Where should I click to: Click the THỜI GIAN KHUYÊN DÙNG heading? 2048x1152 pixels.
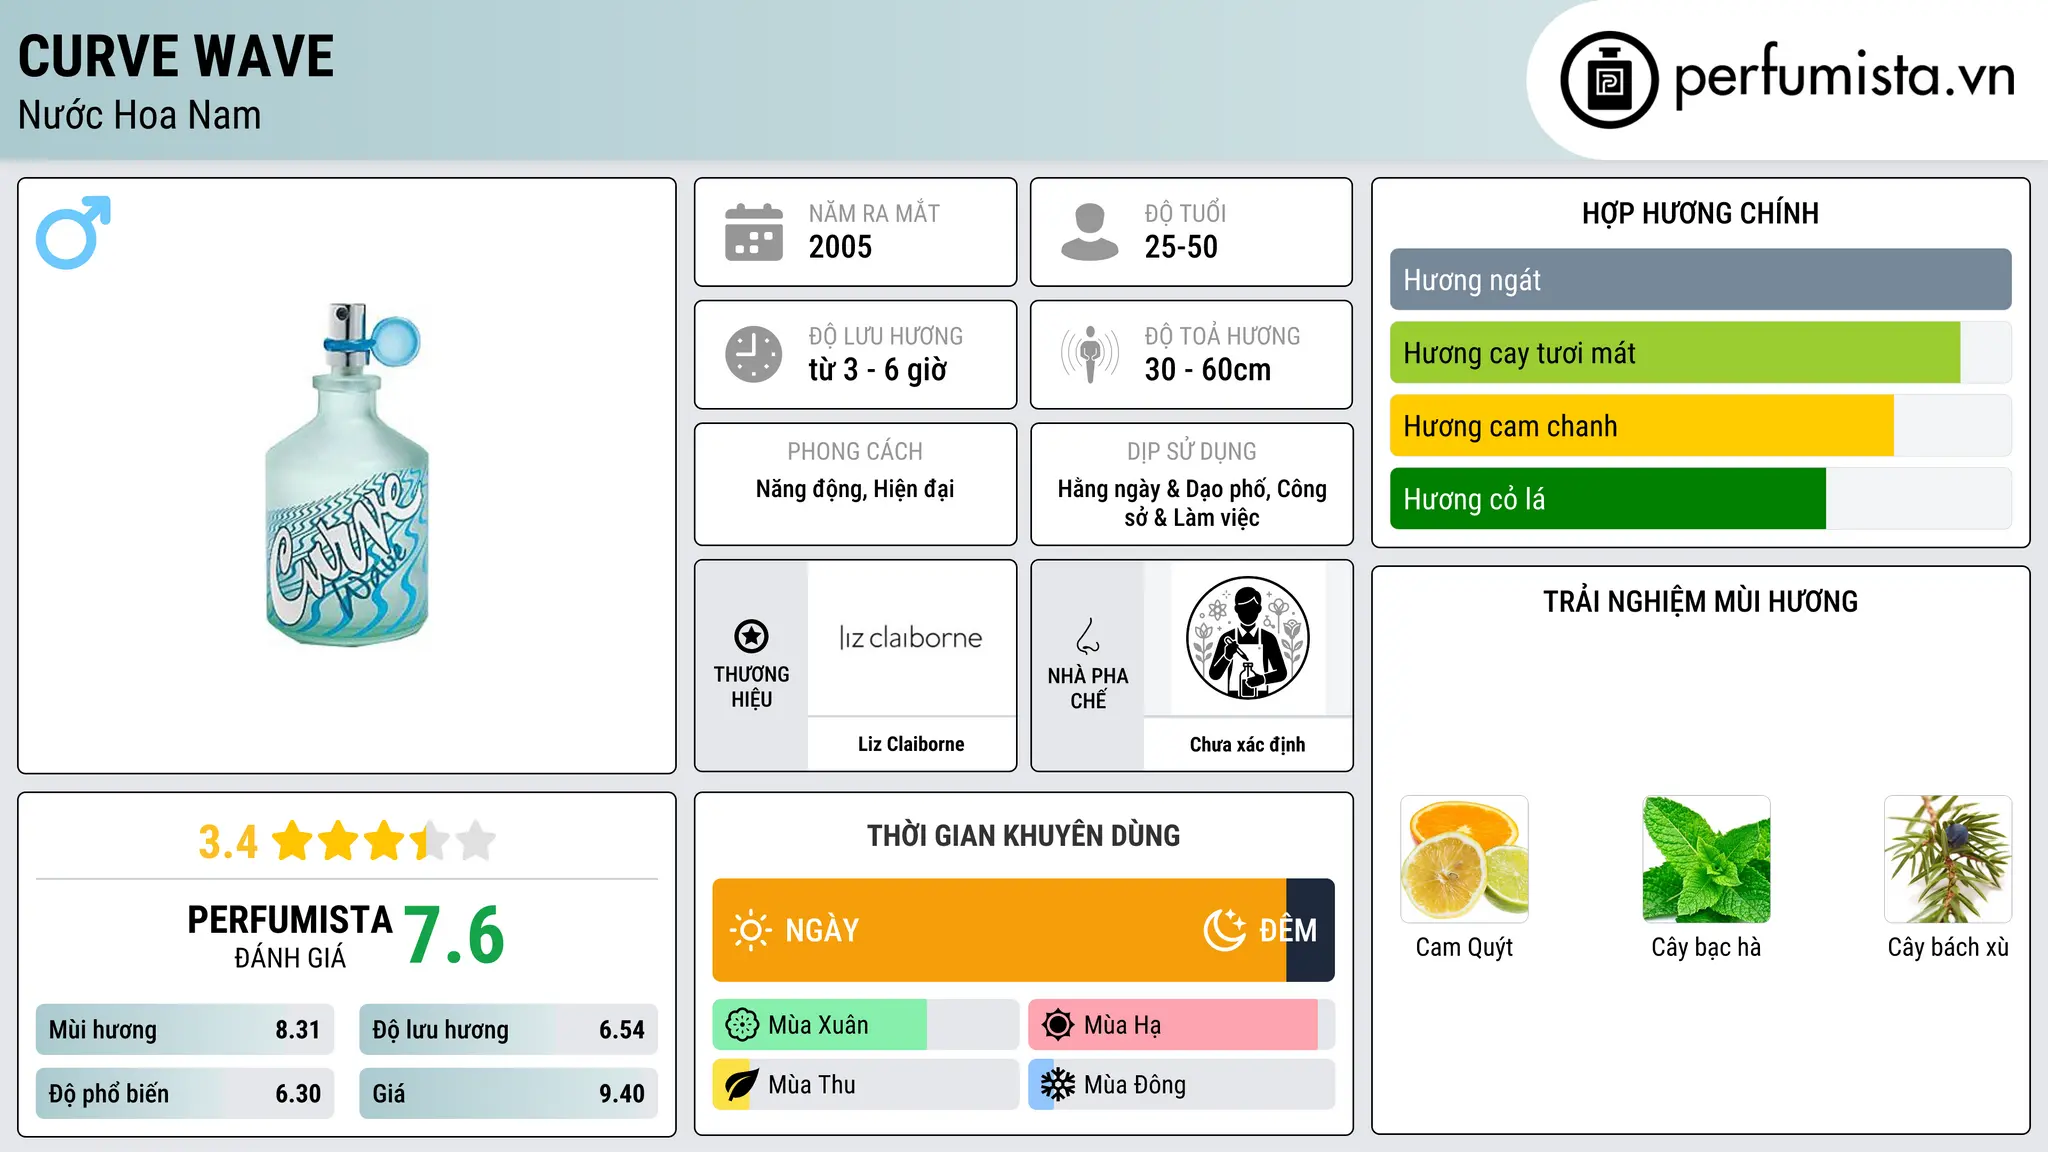(x=1023, y=836)
